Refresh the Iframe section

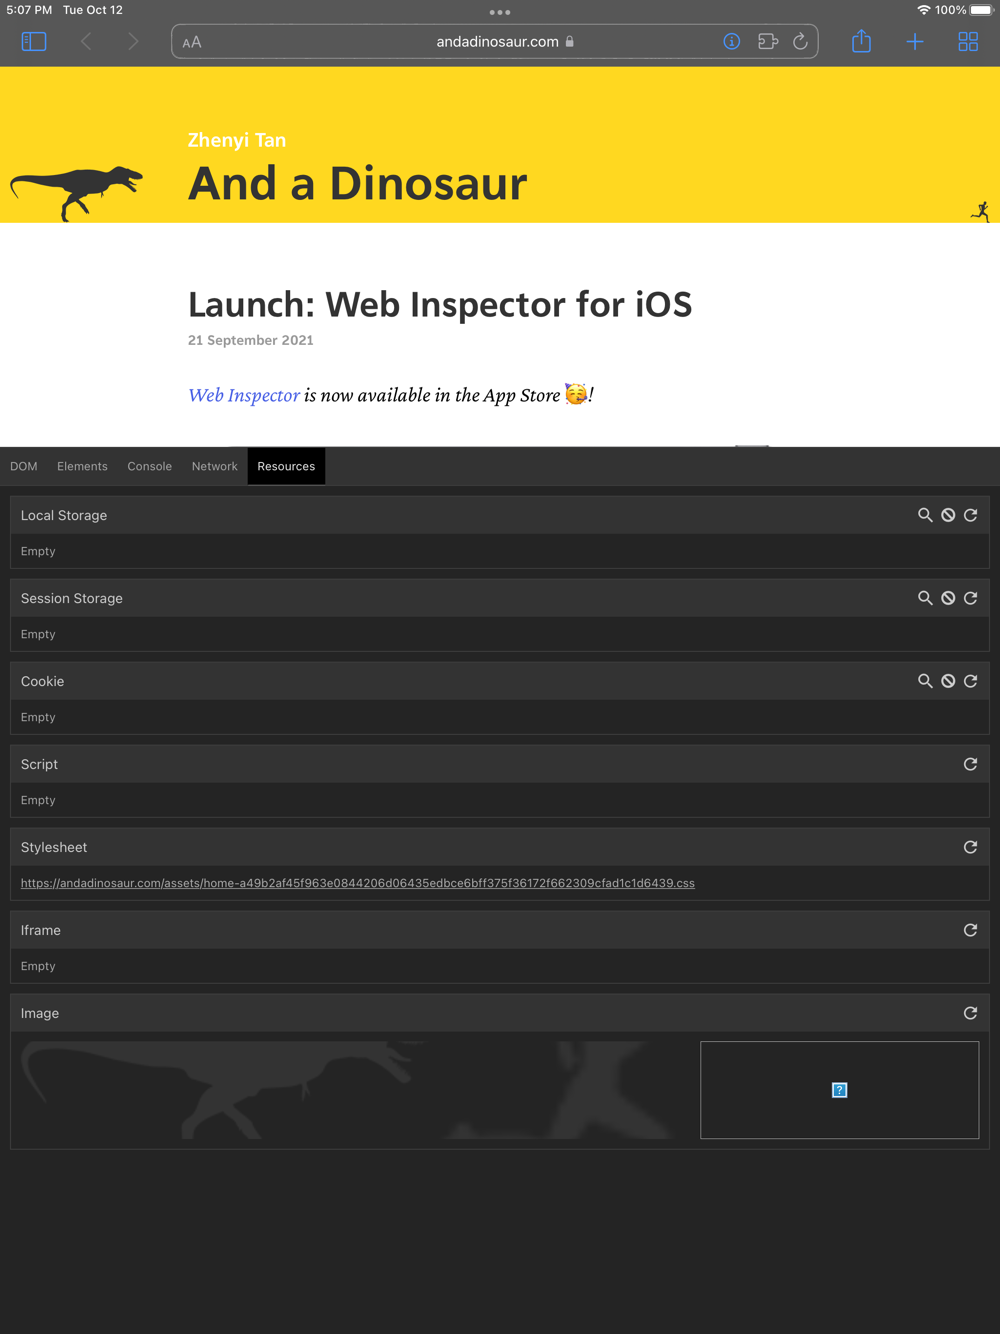[x=971, y=930]
